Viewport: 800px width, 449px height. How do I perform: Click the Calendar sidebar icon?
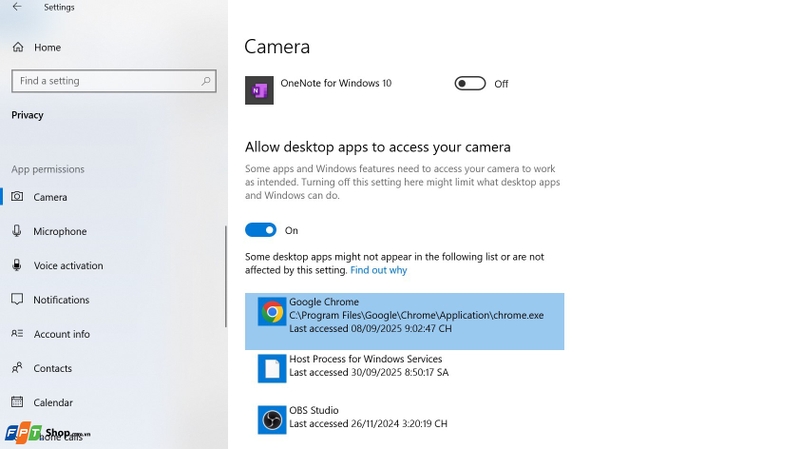[17, 402]
